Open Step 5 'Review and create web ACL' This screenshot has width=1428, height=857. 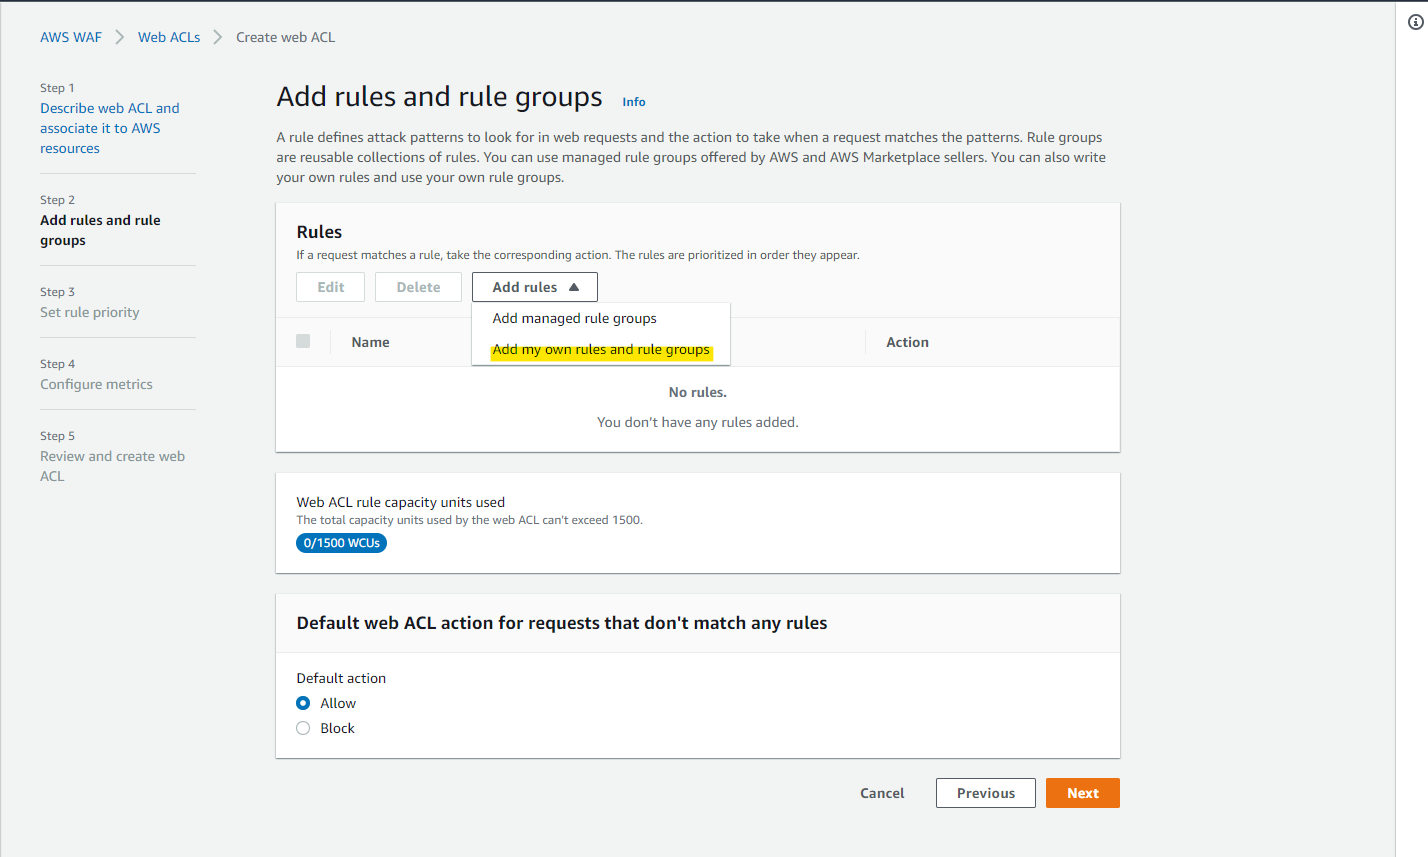(x=112, y=465)
